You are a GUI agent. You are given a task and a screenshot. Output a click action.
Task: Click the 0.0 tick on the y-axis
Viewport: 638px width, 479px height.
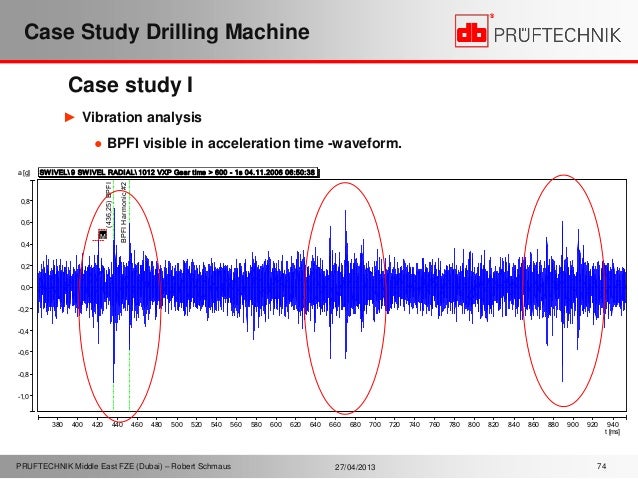[x=25, y=288]
